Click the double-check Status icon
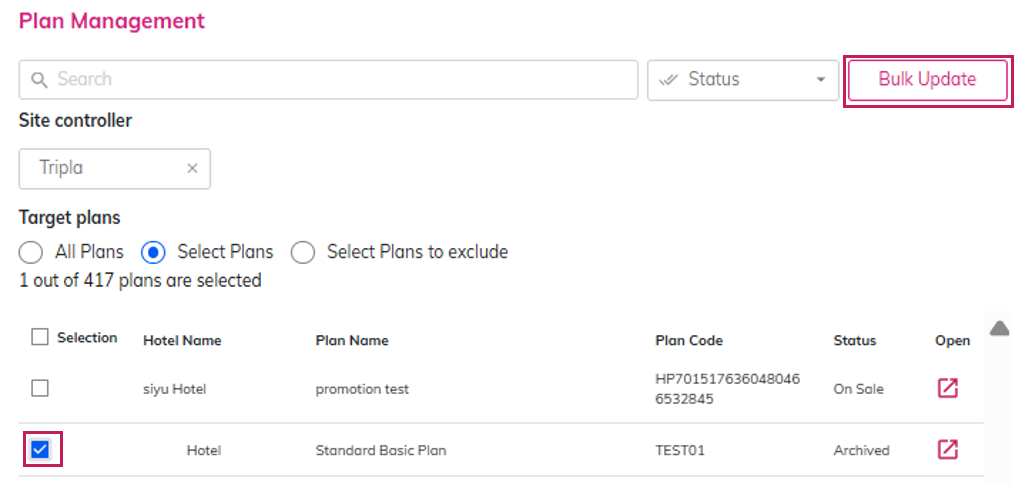The width and height of the screenshot is (1027, 484). (669, 80)
